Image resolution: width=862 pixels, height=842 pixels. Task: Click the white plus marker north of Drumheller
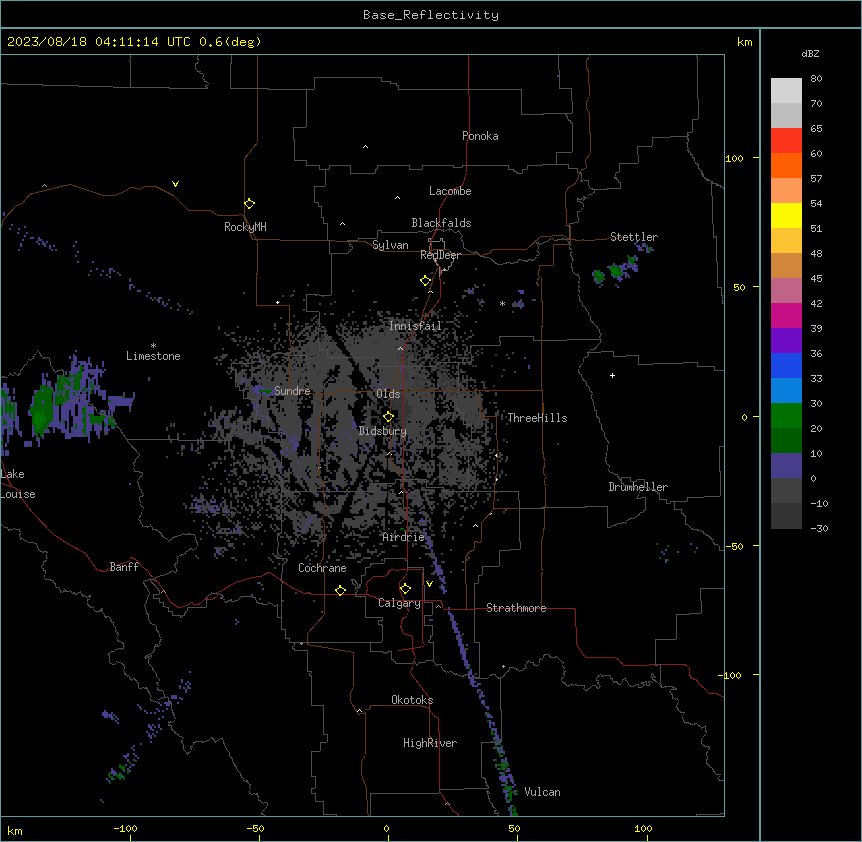point(612,375)
